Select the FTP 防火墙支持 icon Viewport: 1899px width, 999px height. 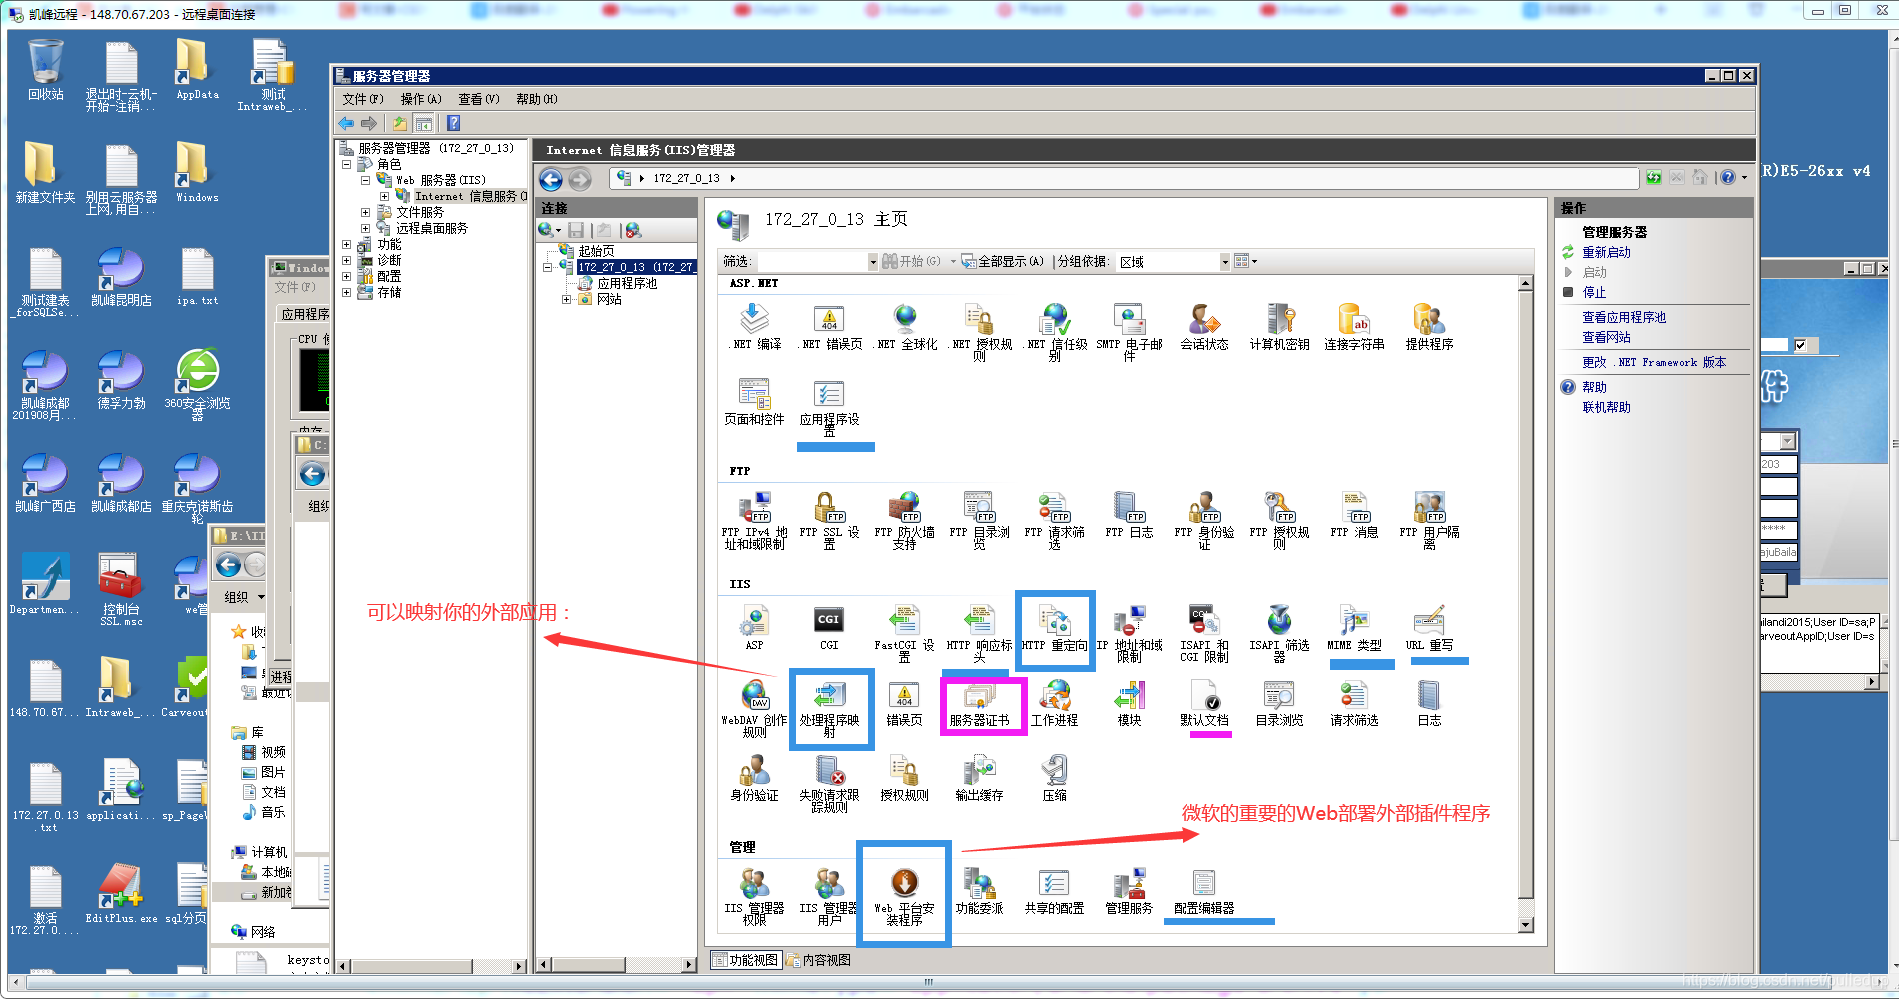coord(904,520)
